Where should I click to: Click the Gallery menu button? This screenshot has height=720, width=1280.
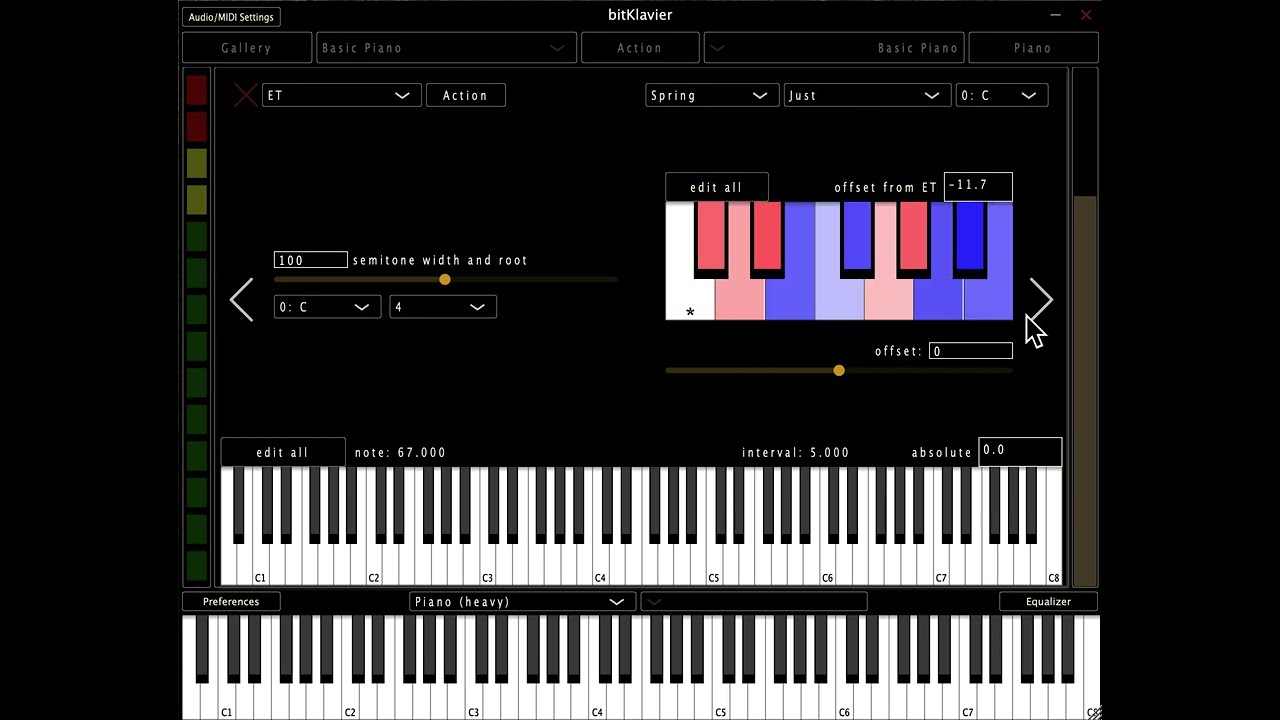point(247,48)
